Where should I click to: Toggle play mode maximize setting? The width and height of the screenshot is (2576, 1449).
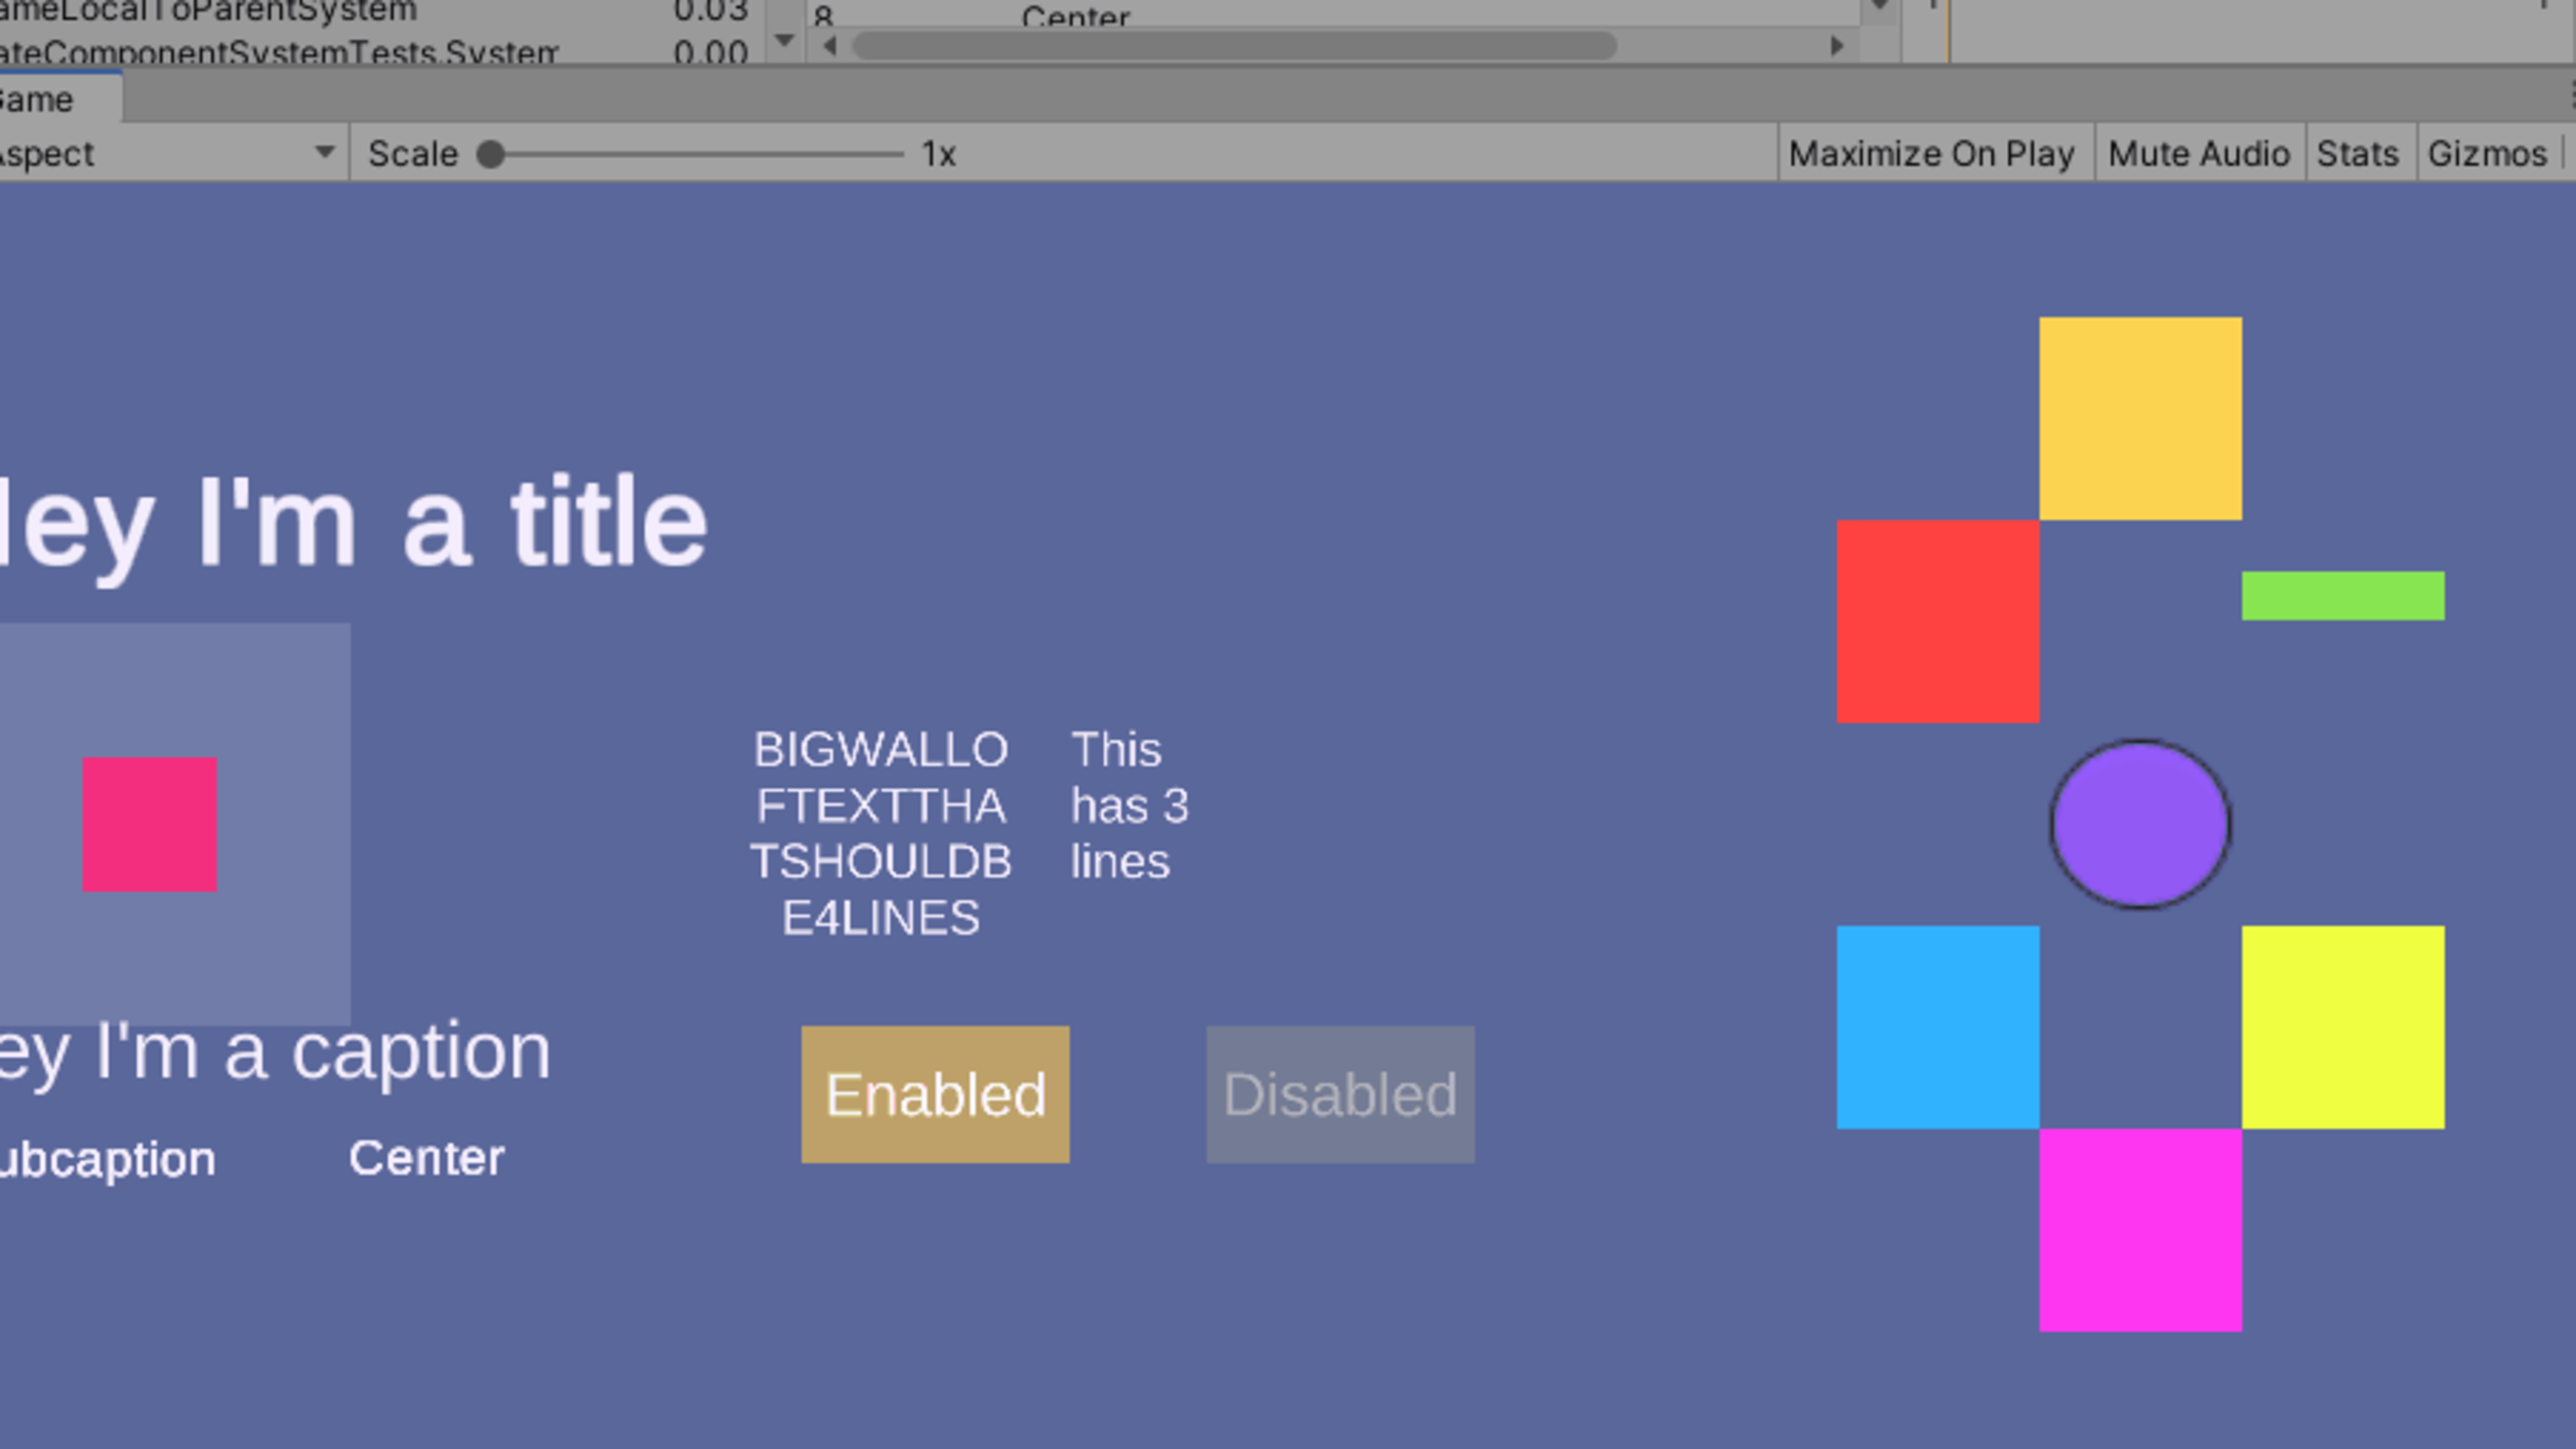1930,154
